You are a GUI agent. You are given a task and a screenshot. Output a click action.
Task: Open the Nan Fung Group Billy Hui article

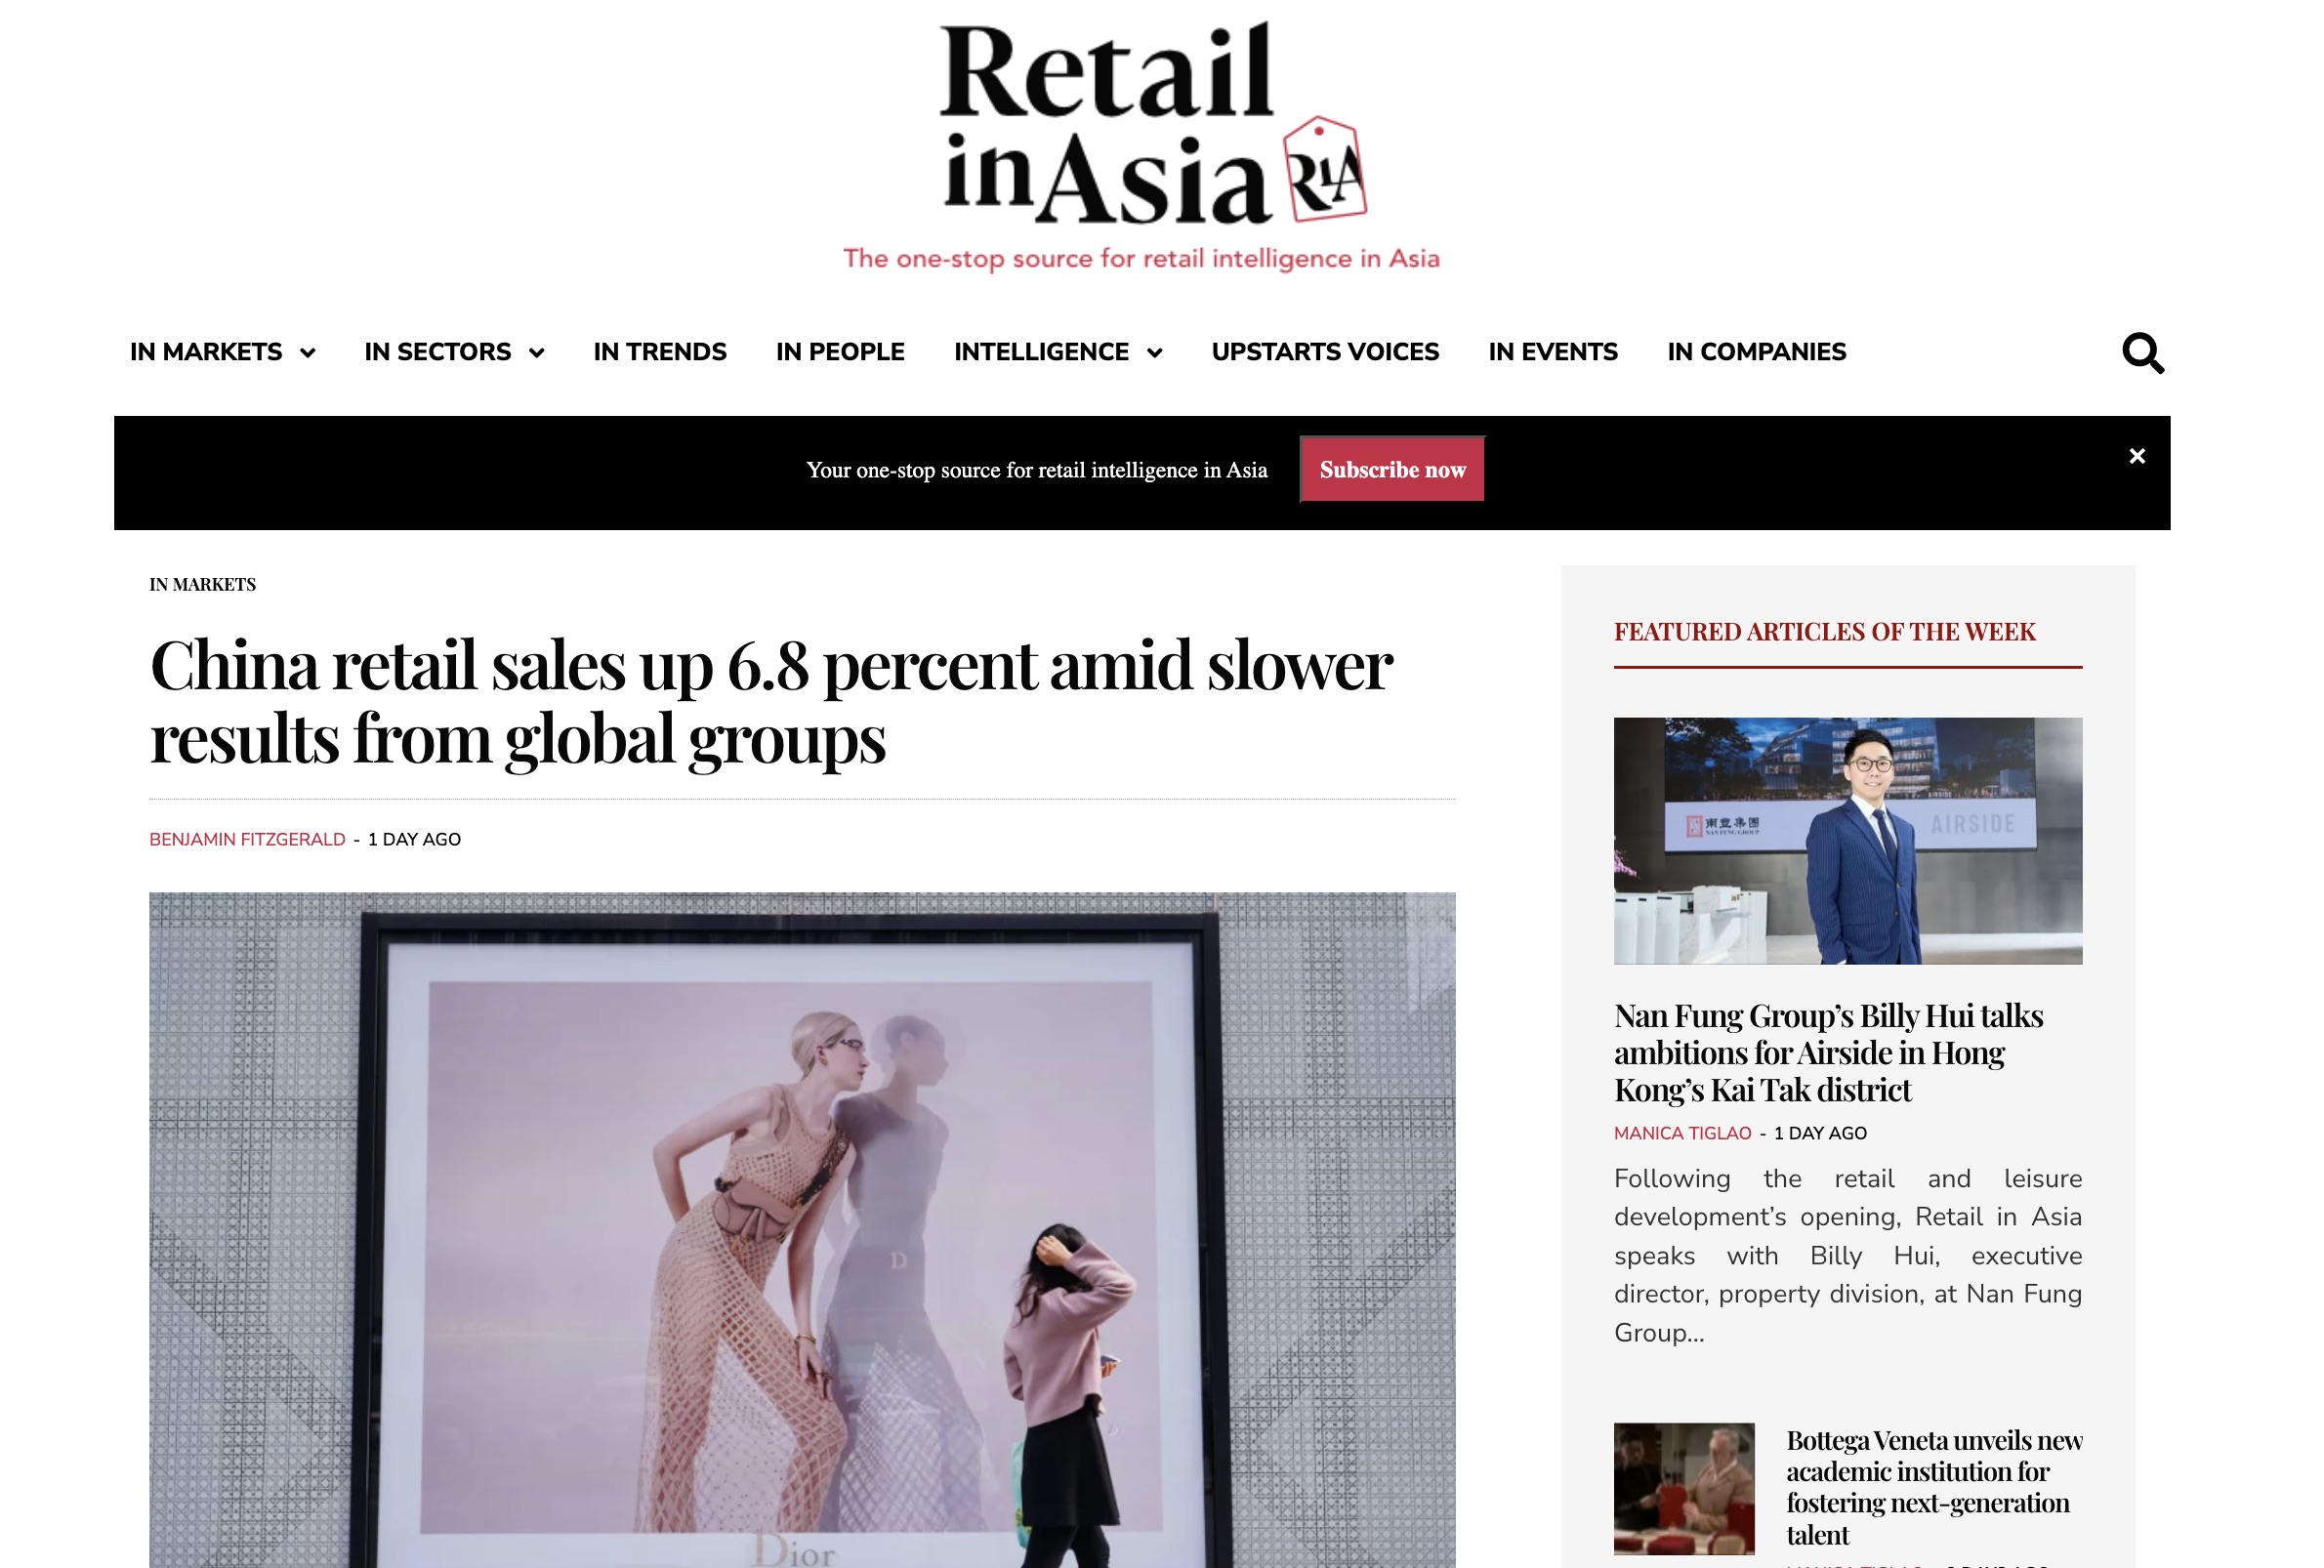1828,1053
